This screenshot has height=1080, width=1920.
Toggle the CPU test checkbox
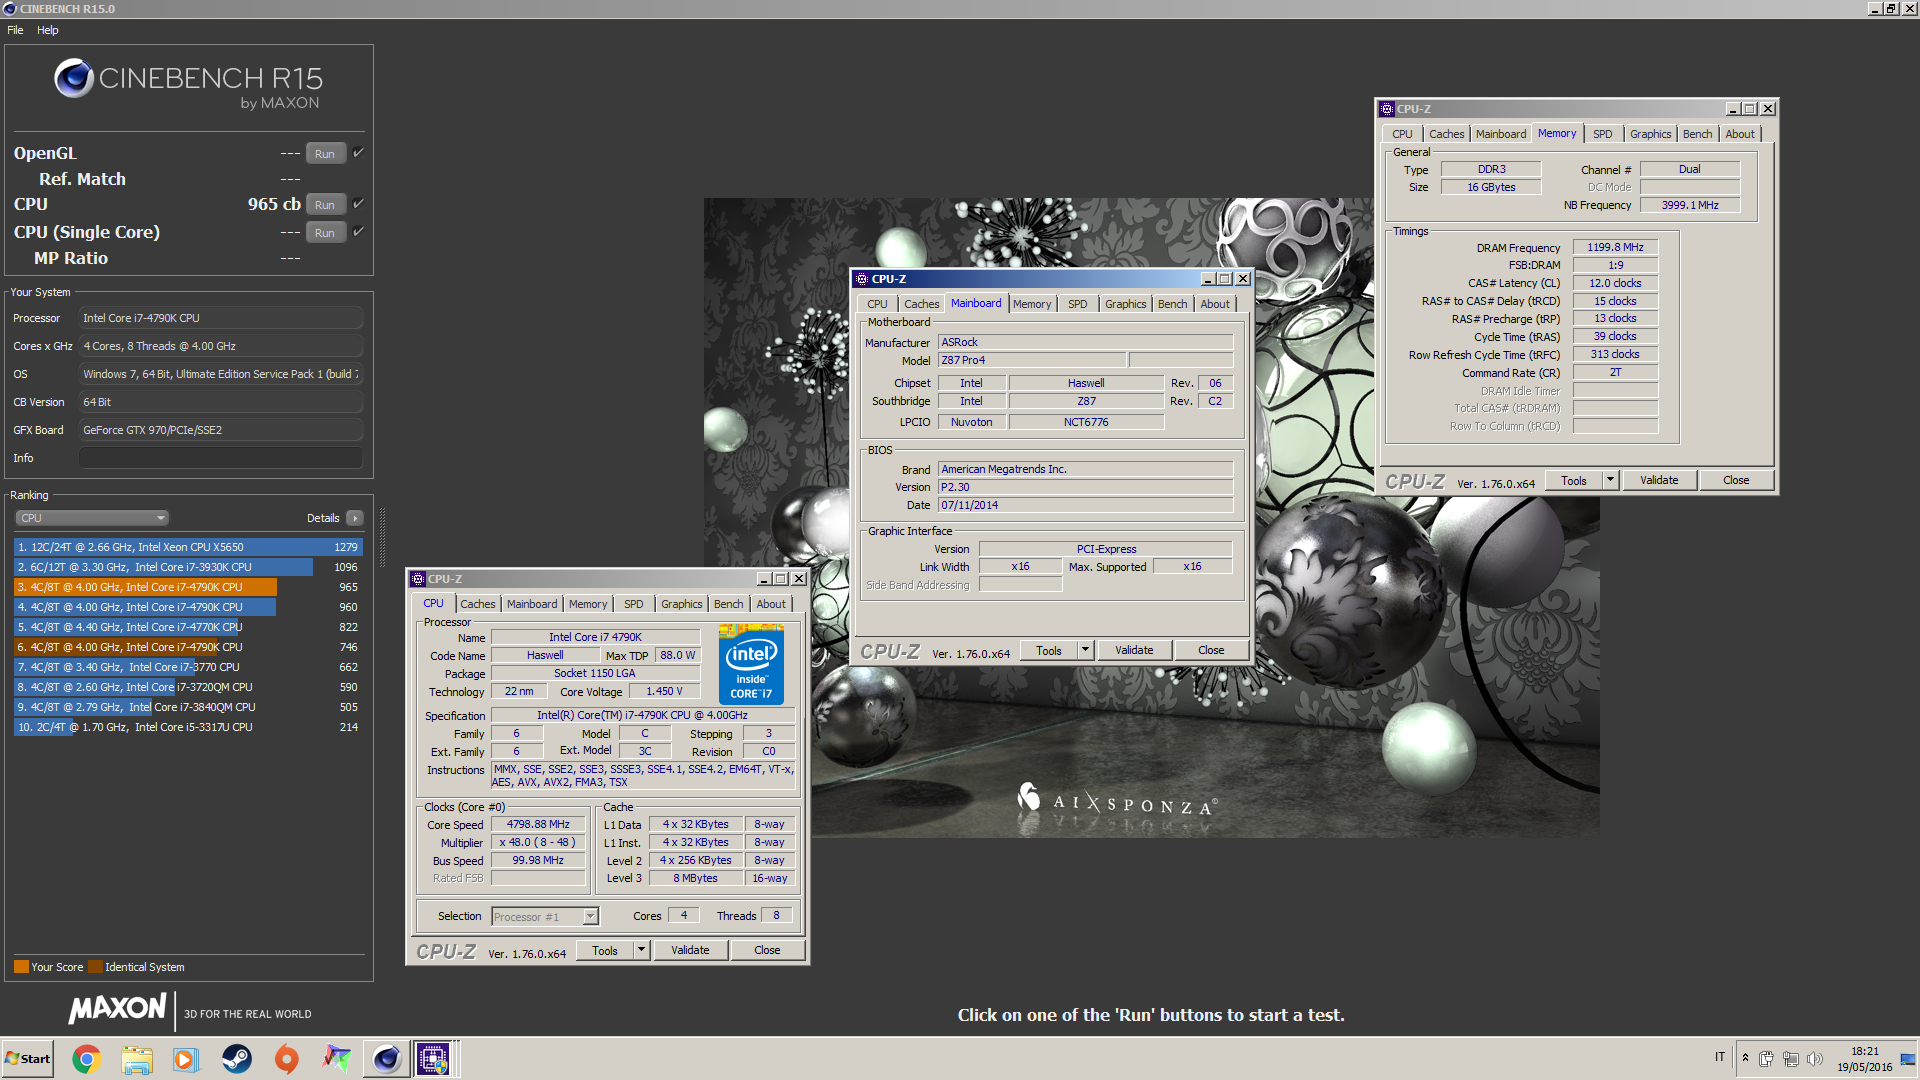[x=358, y=203]
